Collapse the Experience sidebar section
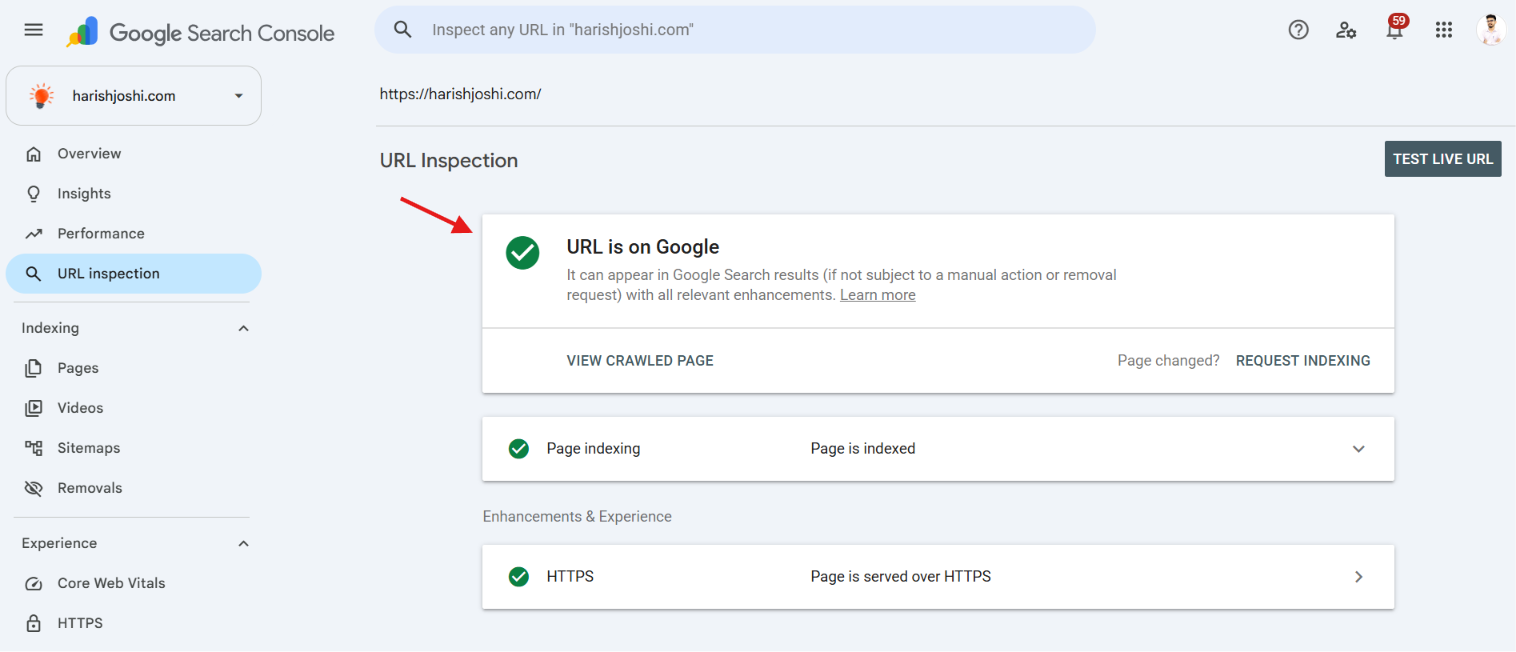 [x=243, y=544]
